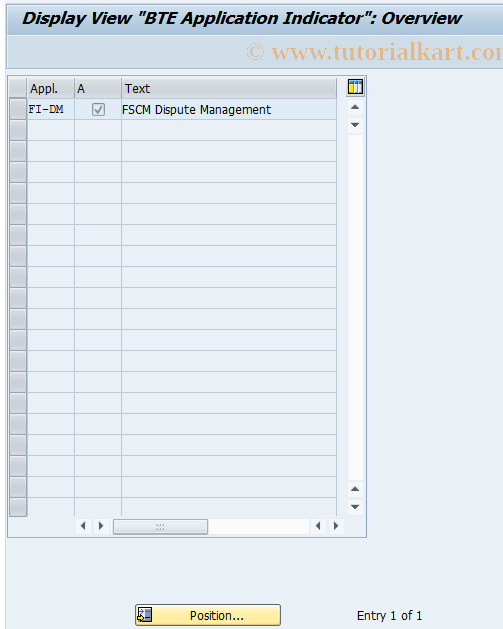Image resolution: width=503 pixels, height=629 pixels.
Task: Click the Entry 1 of 1 status text
Action: tap(389, 615)
